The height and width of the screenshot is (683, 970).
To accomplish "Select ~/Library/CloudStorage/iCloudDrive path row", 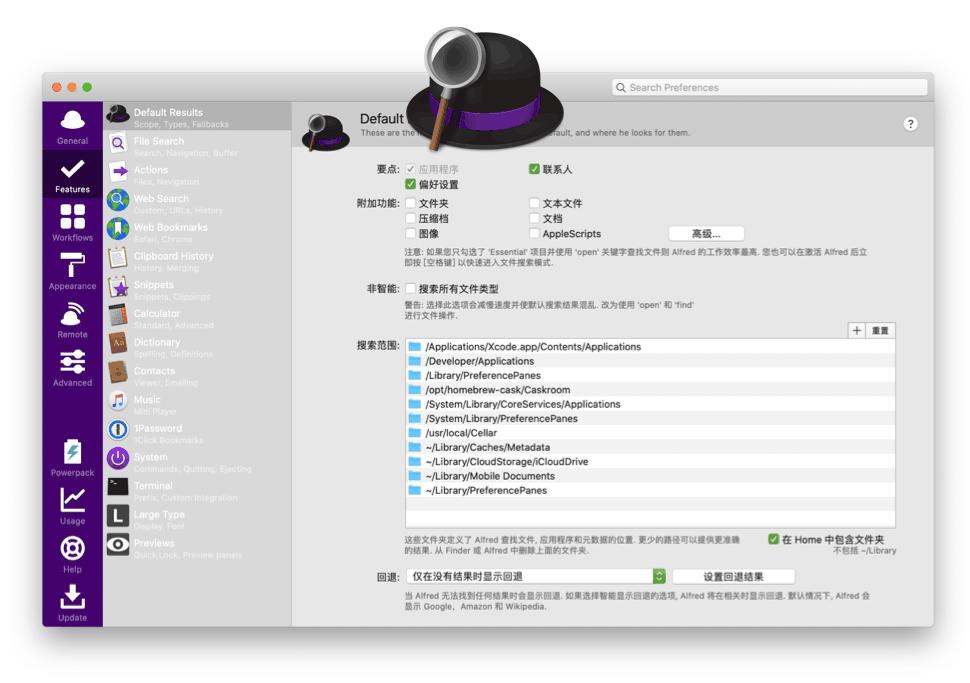I will click(x=650, y=462).
